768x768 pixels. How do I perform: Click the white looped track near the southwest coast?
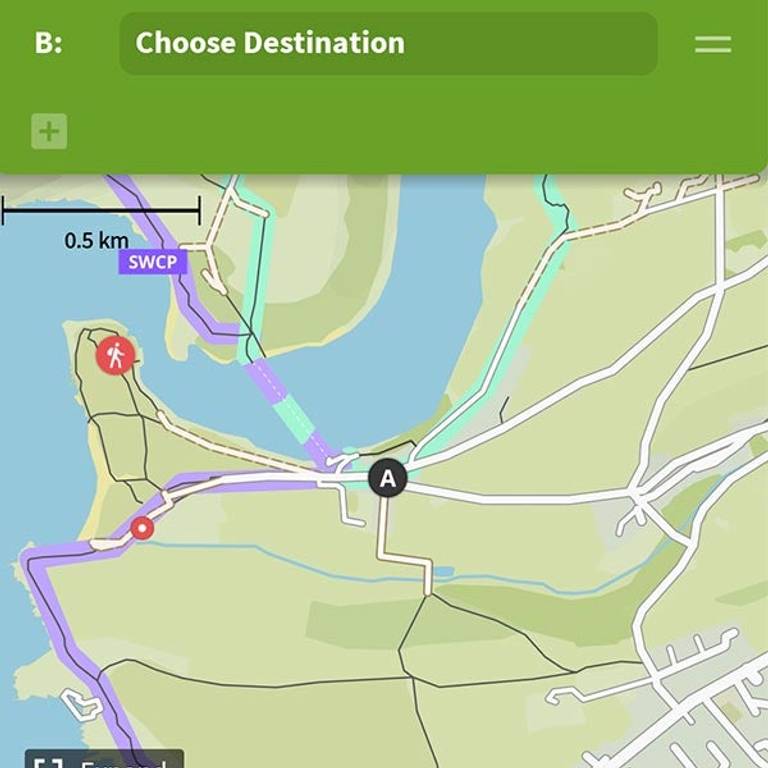point(81,703)
